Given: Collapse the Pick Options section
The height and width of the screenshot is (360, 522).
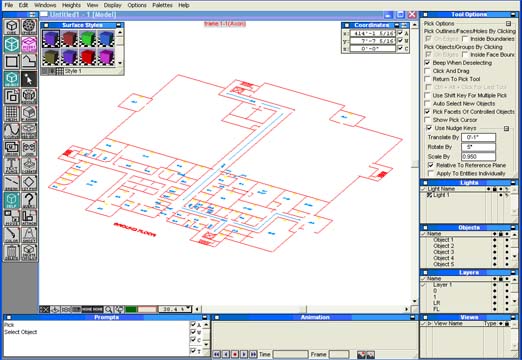Looking at the screenshot, I should pyautogui.click(x=508, y=23).
